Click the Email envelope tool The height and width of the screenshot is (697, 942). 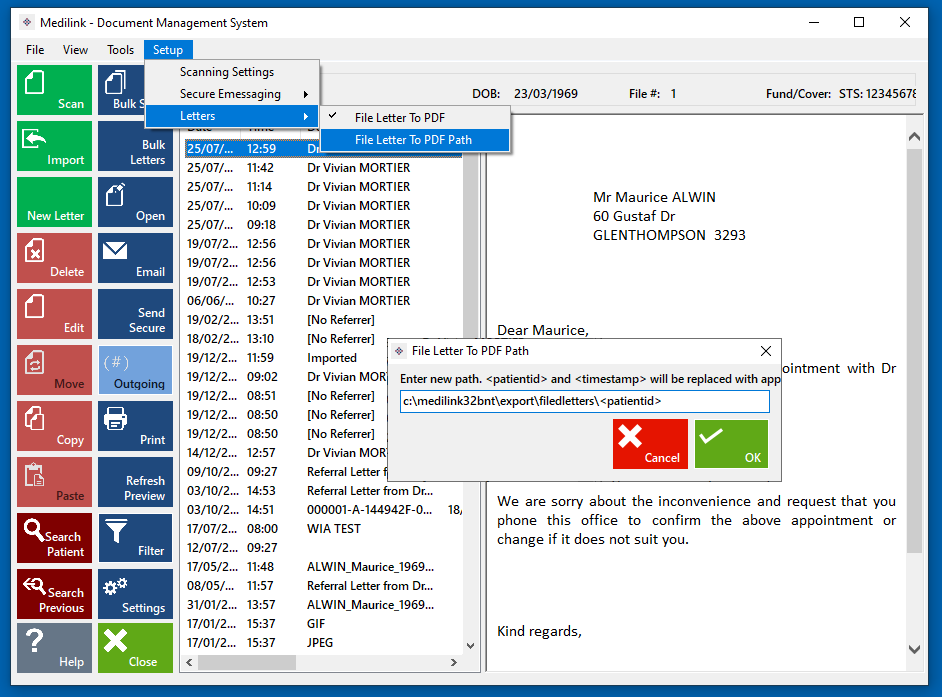point(135,258)
